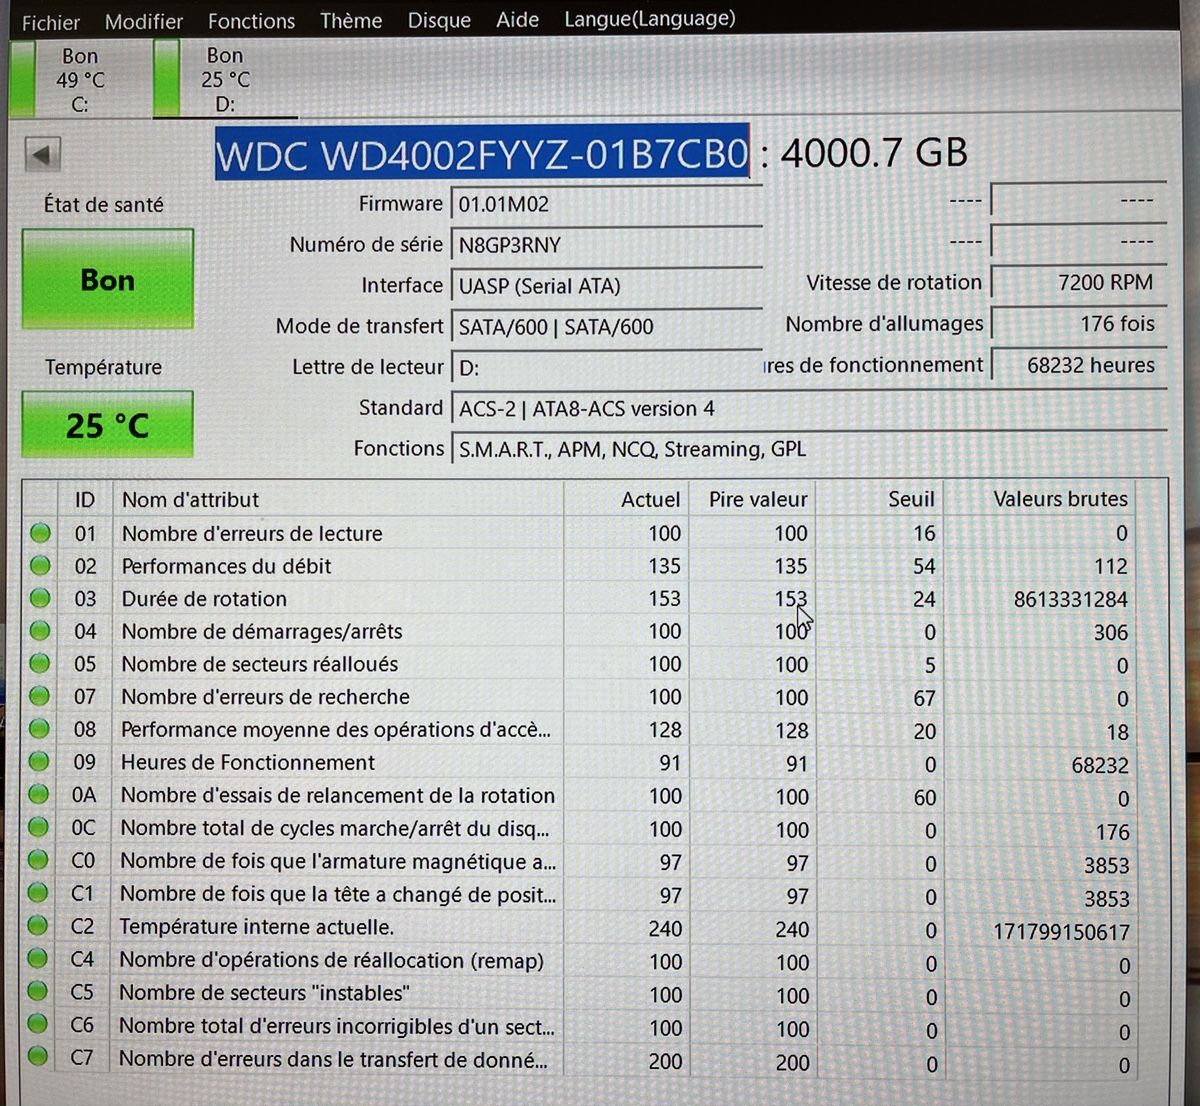Click green status icon for attribute C0
Screen dimensions: 1200x1106
click(x=38, y=860)
